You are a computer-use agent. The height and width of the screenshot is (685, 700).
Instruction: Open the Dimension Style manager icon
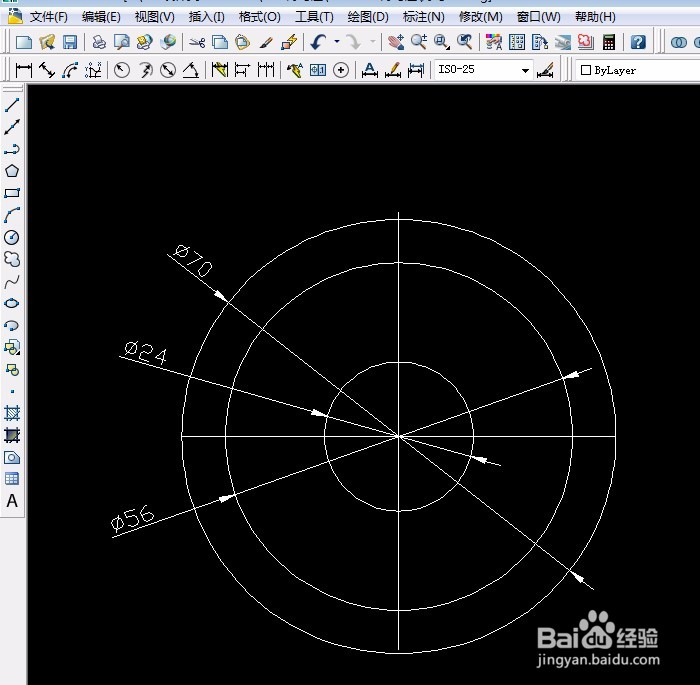[x=546, y=70]
